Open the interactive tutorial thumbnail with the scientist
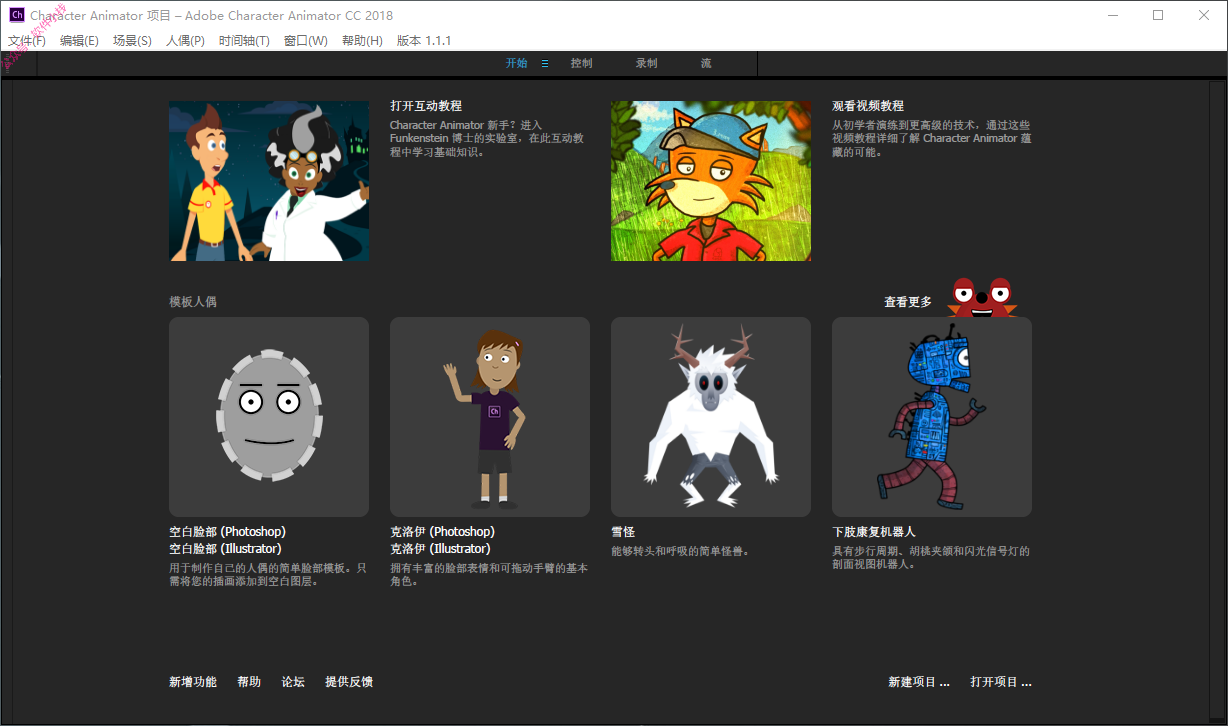 point(269,181)
